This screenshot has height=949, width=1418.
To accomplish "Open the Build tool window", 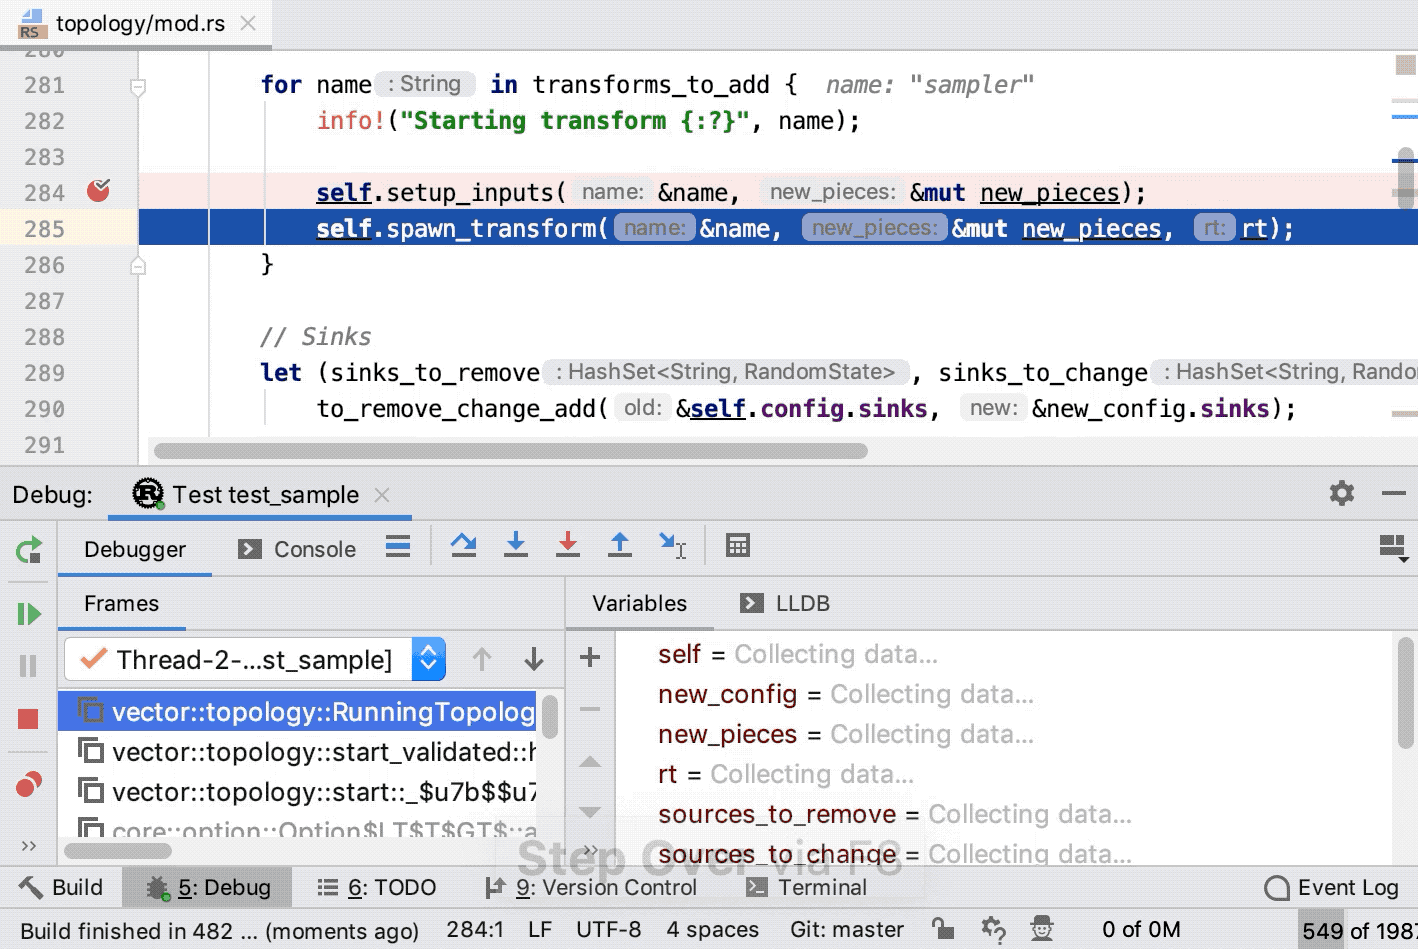I will [61, 887].
